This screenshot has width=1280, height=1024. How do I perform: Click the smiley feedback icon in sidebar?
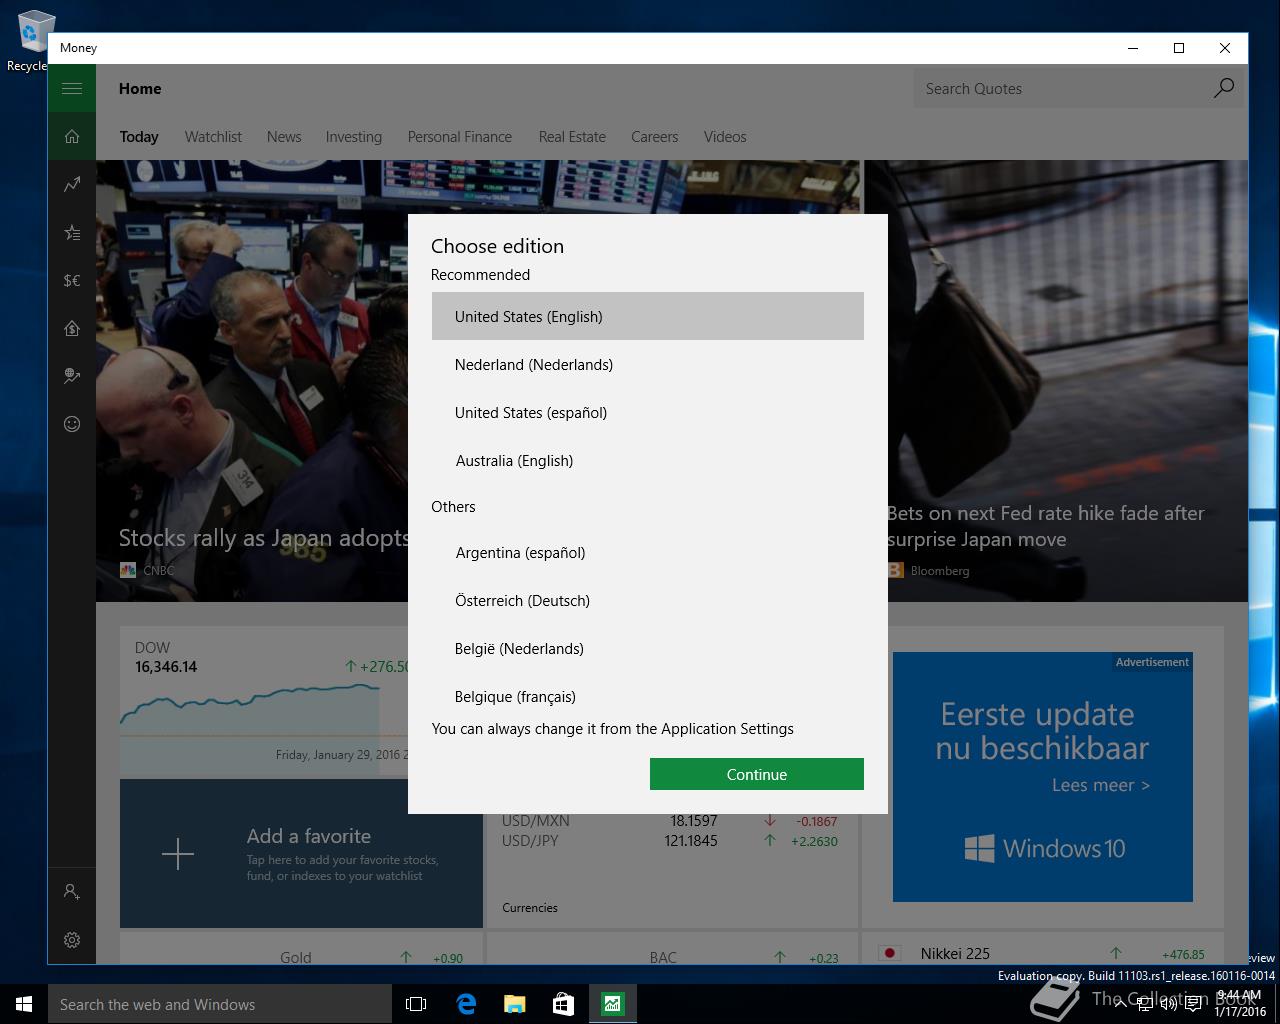point(72,425)
